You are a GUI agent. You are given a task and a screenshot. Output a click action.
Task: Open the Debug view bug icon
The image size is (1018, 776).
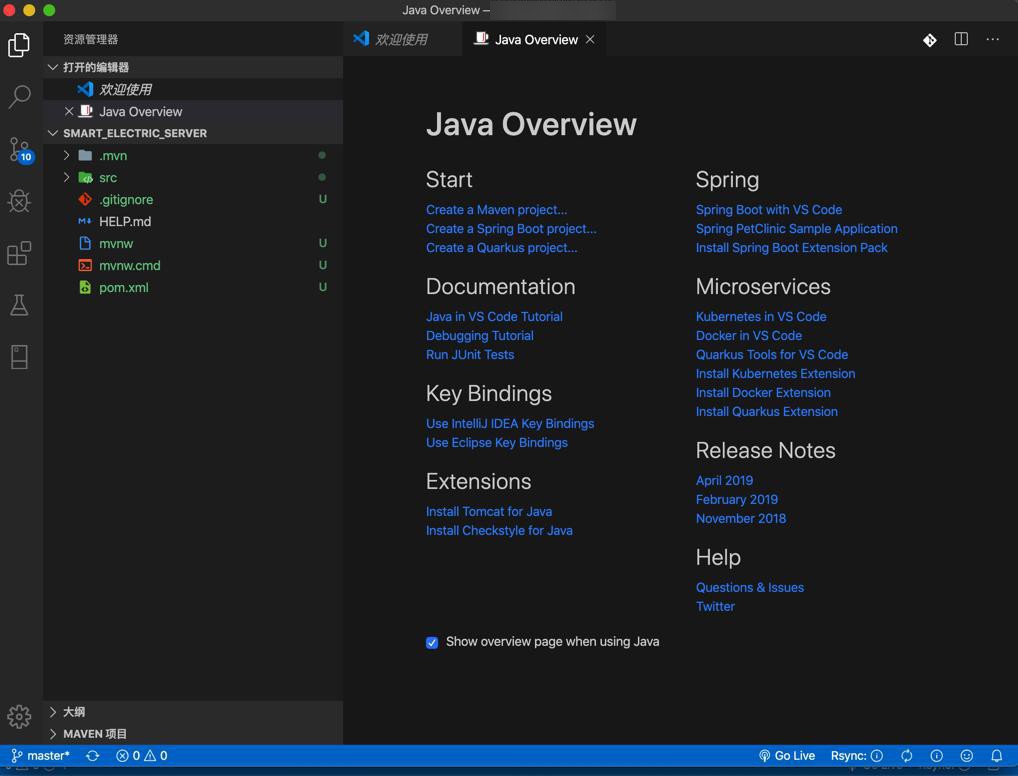(19, 201)
